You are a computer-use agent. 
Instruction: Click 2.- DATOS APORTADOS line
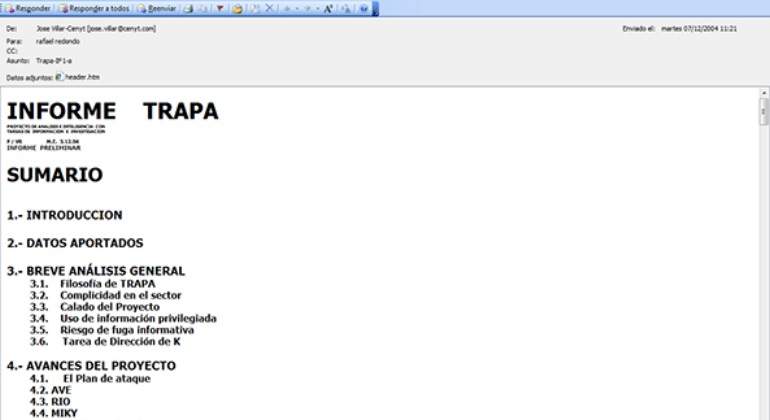pyautogui.click(x=75, y=243)
